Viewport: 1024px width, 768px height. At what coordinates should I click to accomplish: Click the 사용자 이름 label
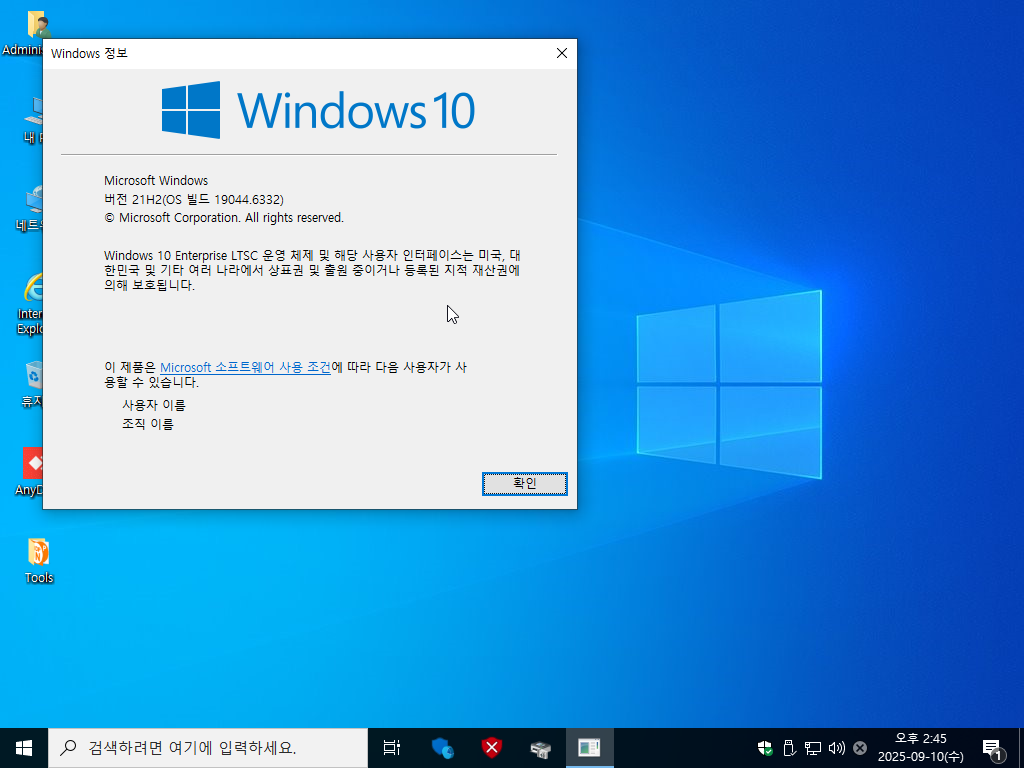(153, 405)
